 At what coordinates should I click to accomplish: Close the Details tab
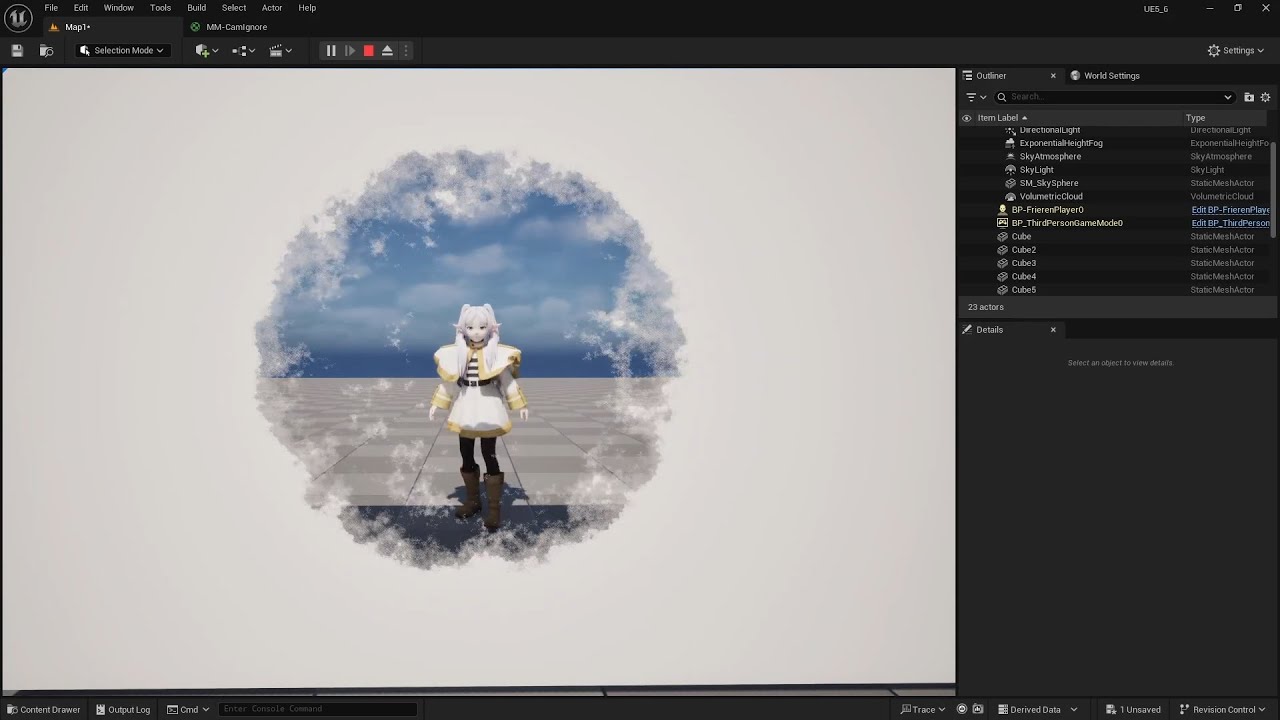[1053, 330]
